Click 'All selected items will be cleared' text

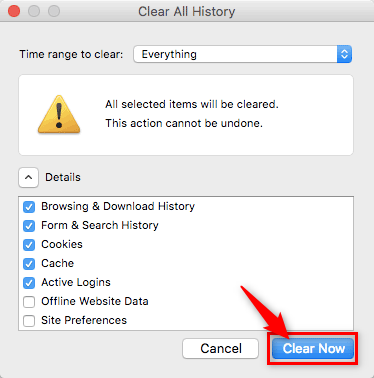click(x=192, y=104)
